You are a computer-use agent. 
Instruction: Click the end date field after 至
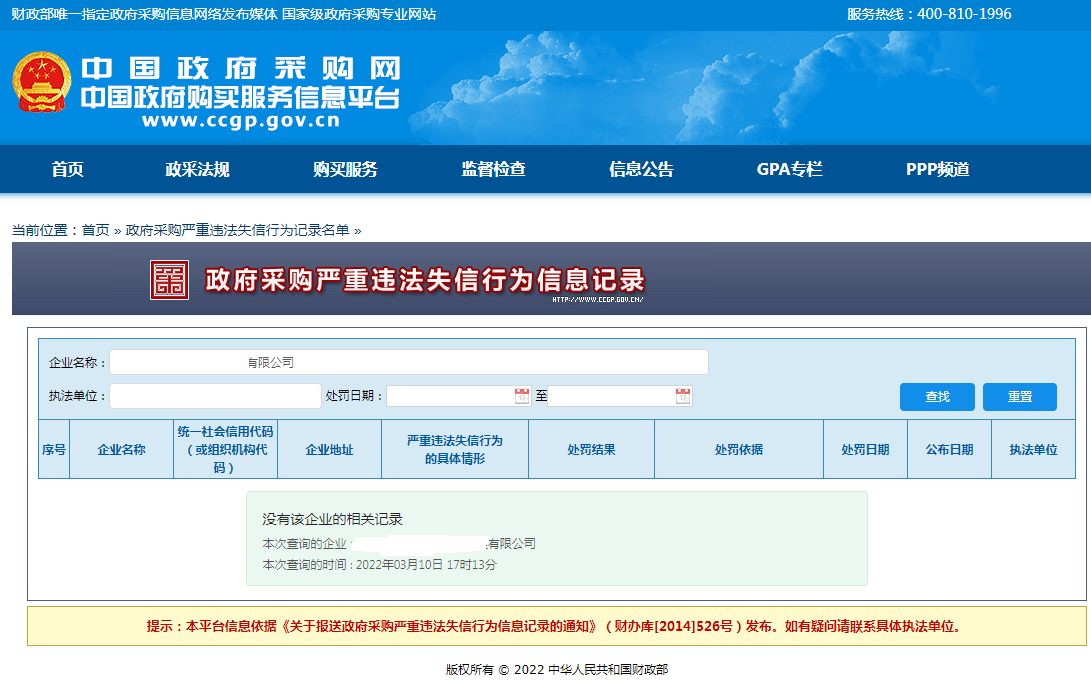[x=610, y=396]
